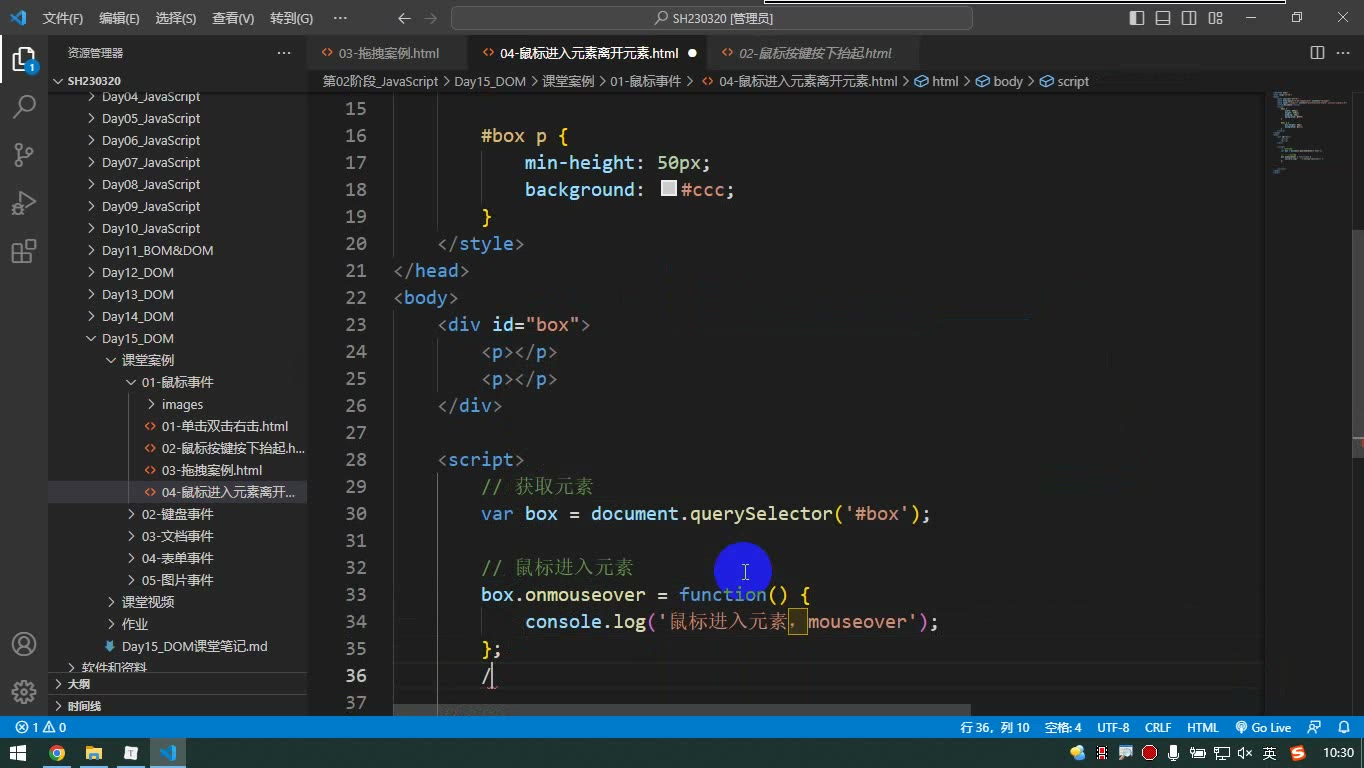Collapse the 课堂案例 folder
The height and width of the screenshot is (768, 1364).
pyautogui.click(x=177, y=360)
